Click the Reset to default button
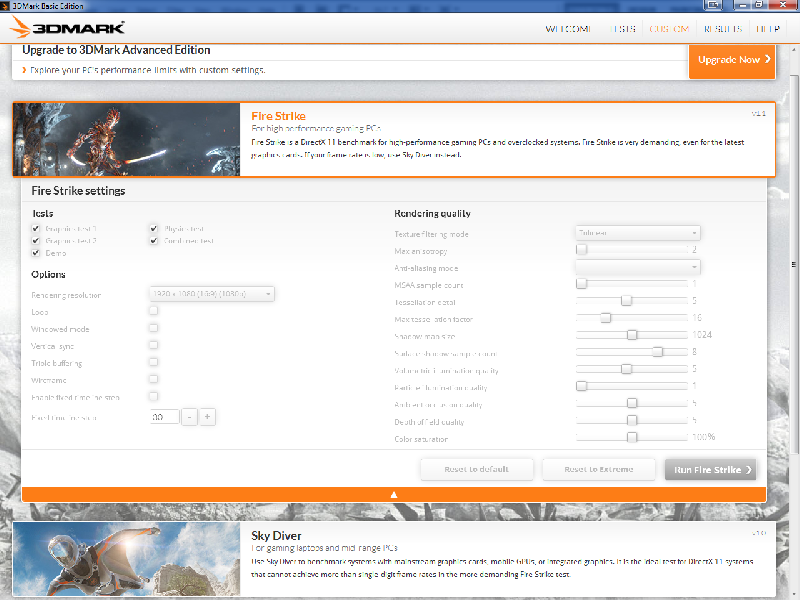Screen dimensions: 800x600 [477, 469]
